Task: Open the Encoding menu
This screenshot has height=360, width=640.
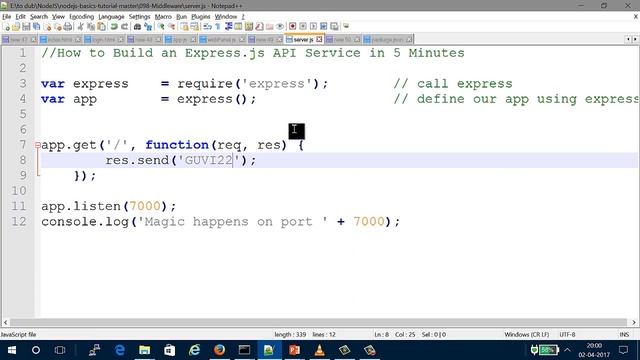Action: coord(82,17)
